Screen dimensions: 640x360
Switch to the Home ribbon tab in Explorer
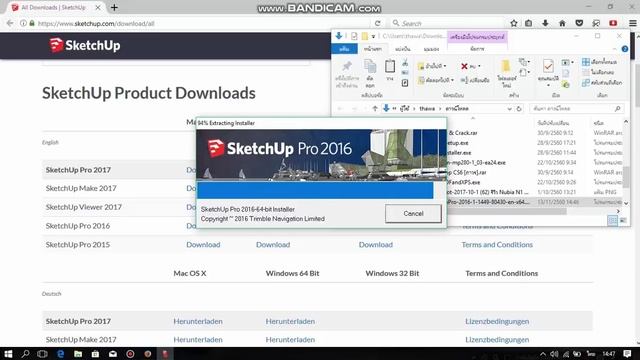[x=373, y=49]
